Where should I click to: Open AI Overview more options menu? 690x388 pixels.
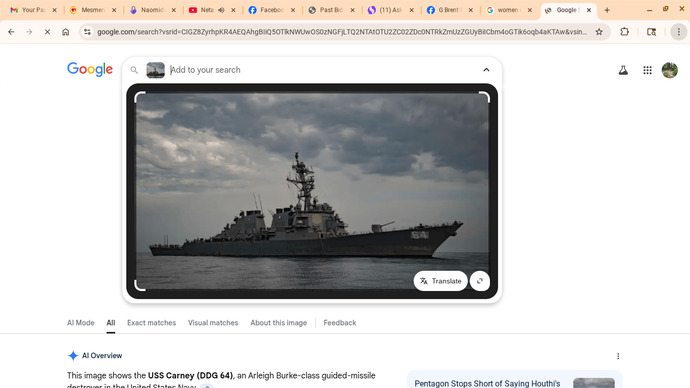tap(618, 356)
